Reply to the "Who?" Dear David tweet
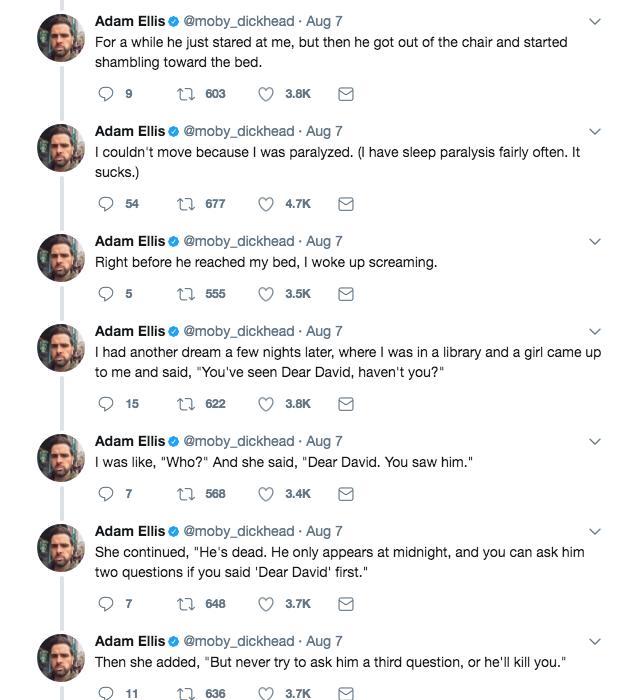 (107, 494)
